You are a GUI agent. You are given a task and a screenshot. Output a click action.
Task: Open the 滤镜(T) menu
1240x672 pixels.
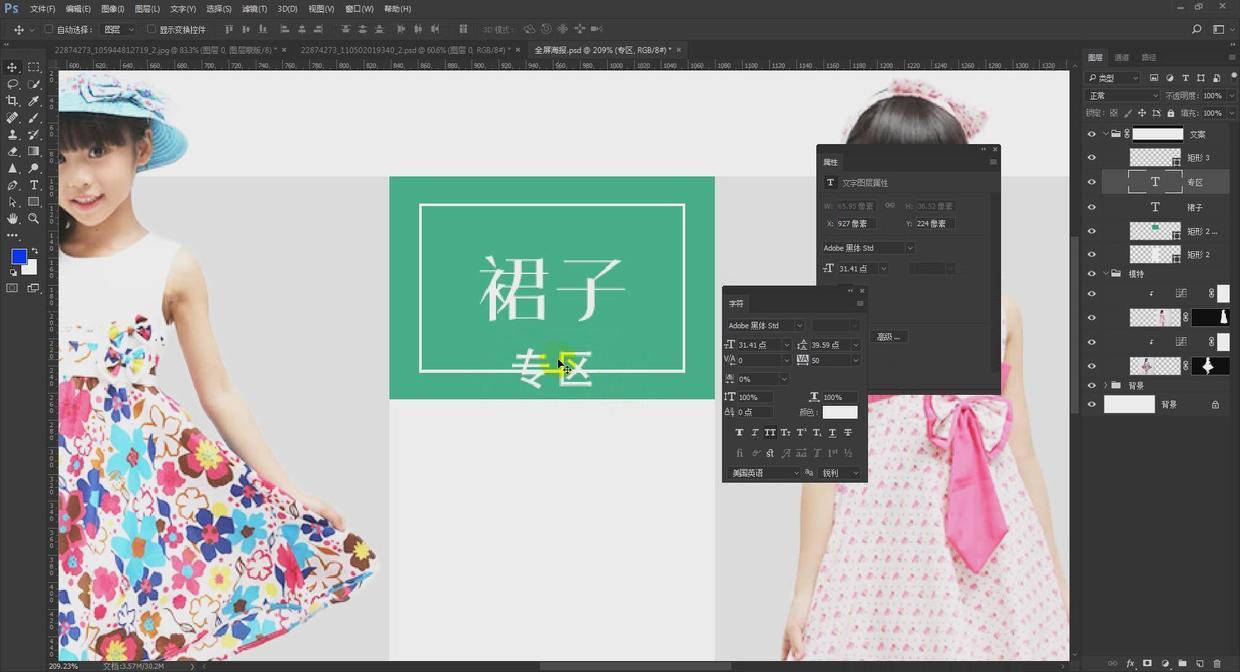(255, 9)
